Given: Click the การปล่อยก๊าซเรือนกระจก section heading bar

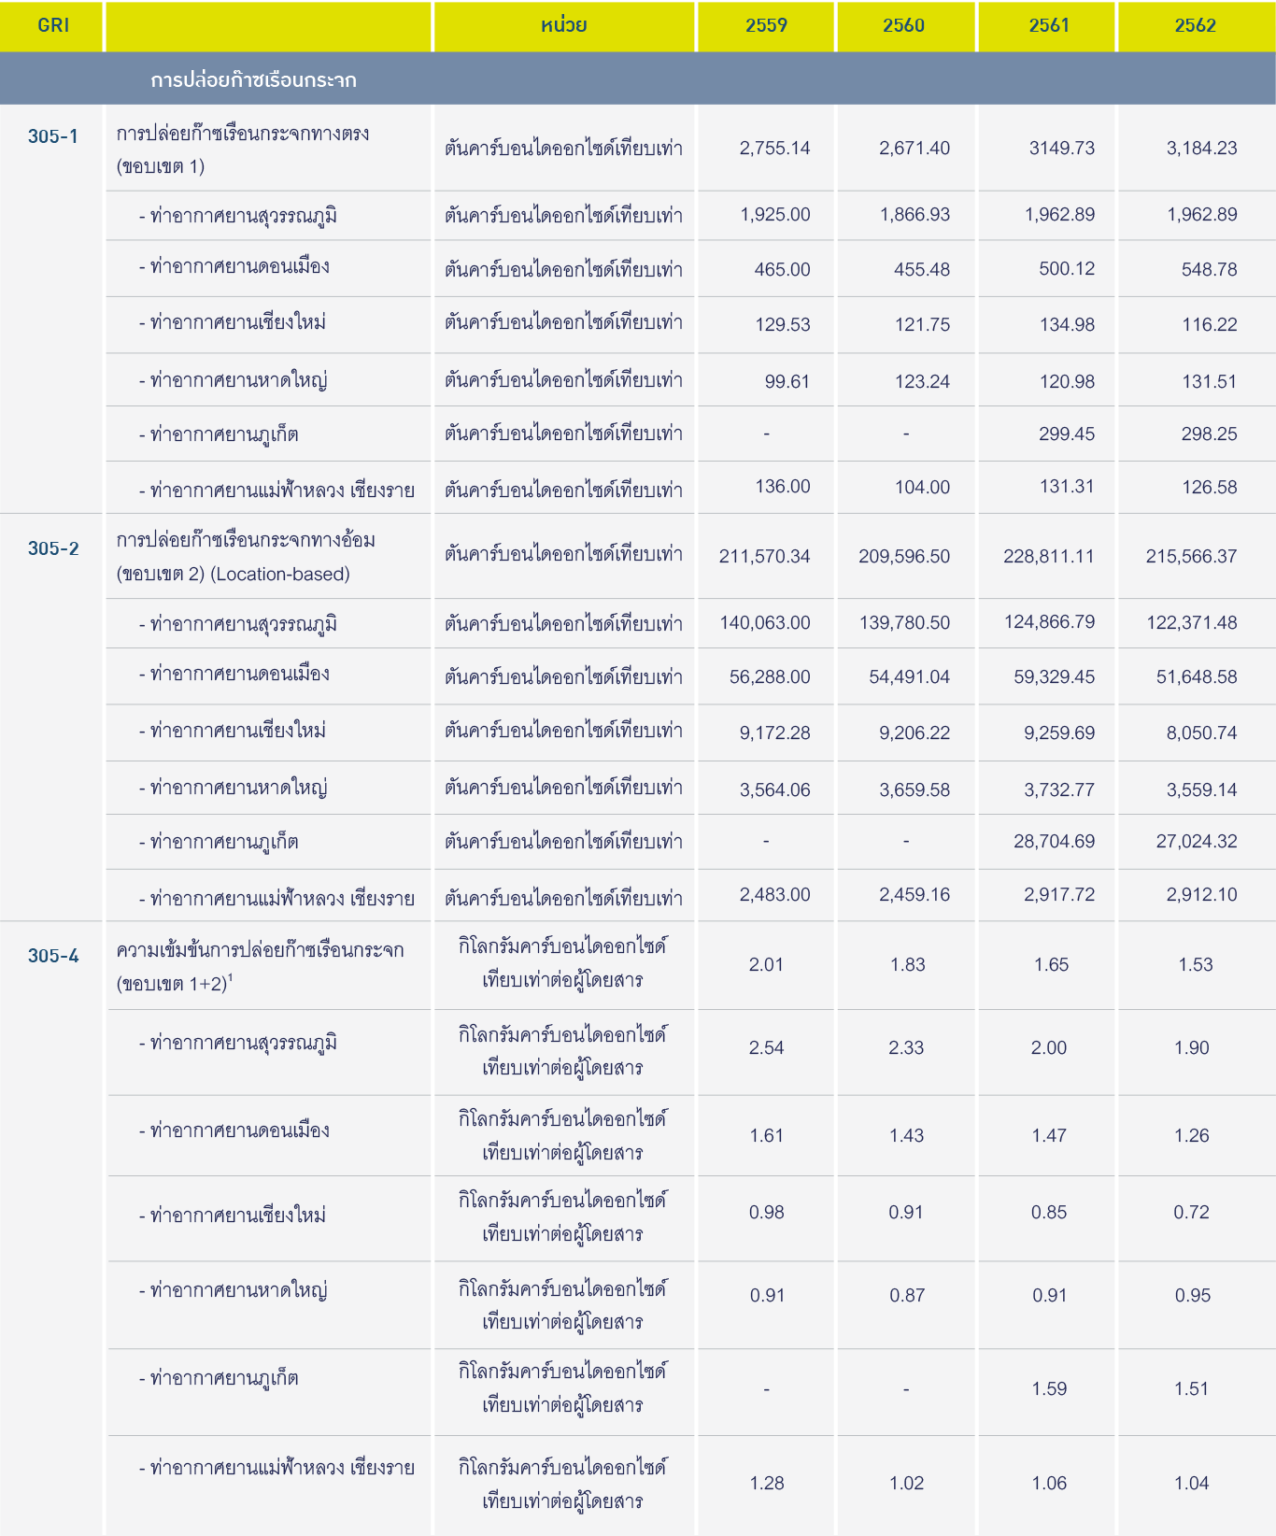Looking at the screenshot, I should click(254, 80).
